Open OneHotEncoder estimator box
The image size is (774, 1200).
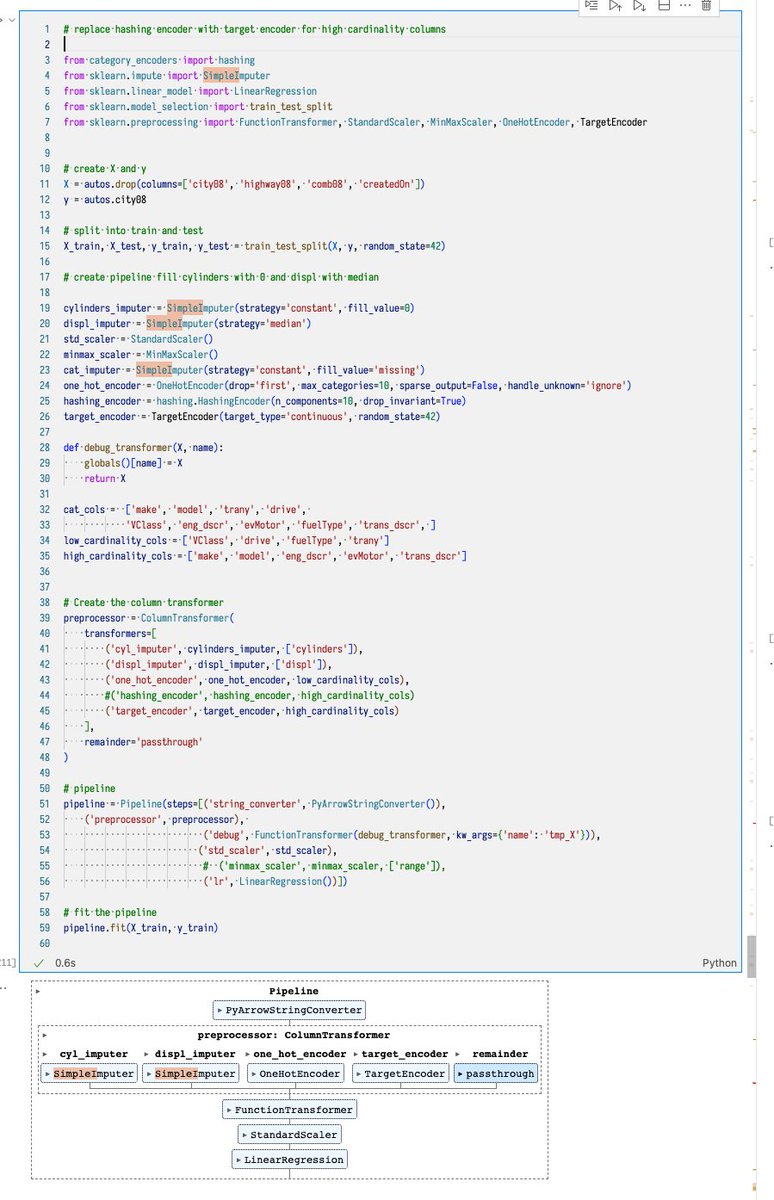click(x=295, y=1073)
